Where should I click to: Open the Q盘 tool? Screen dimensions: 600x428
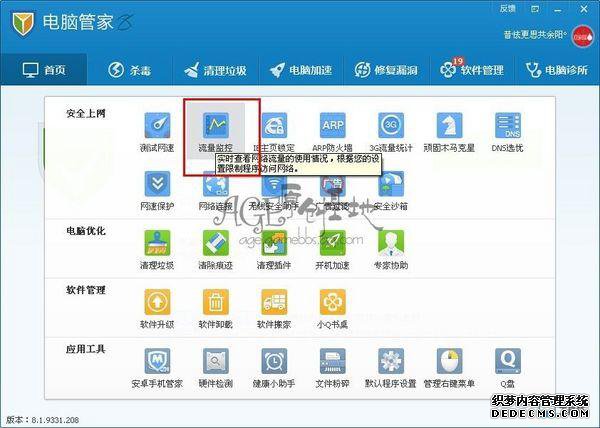(508, 368)
